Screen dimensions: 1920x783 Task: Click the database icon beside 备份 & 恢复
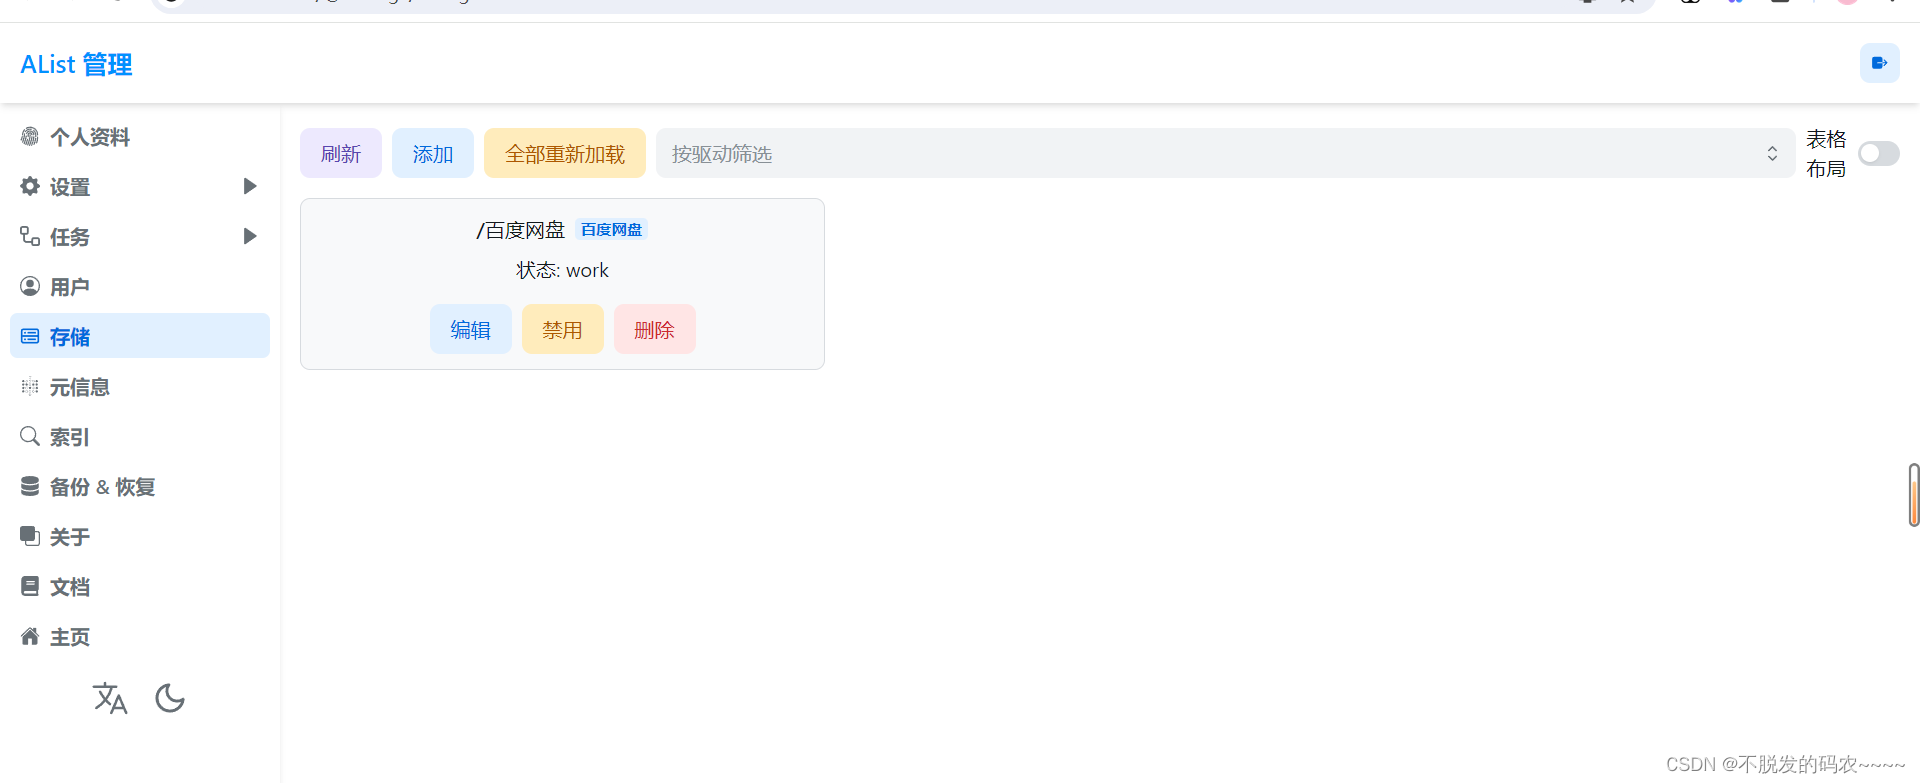pyautogui.click(x=30, y=487)
